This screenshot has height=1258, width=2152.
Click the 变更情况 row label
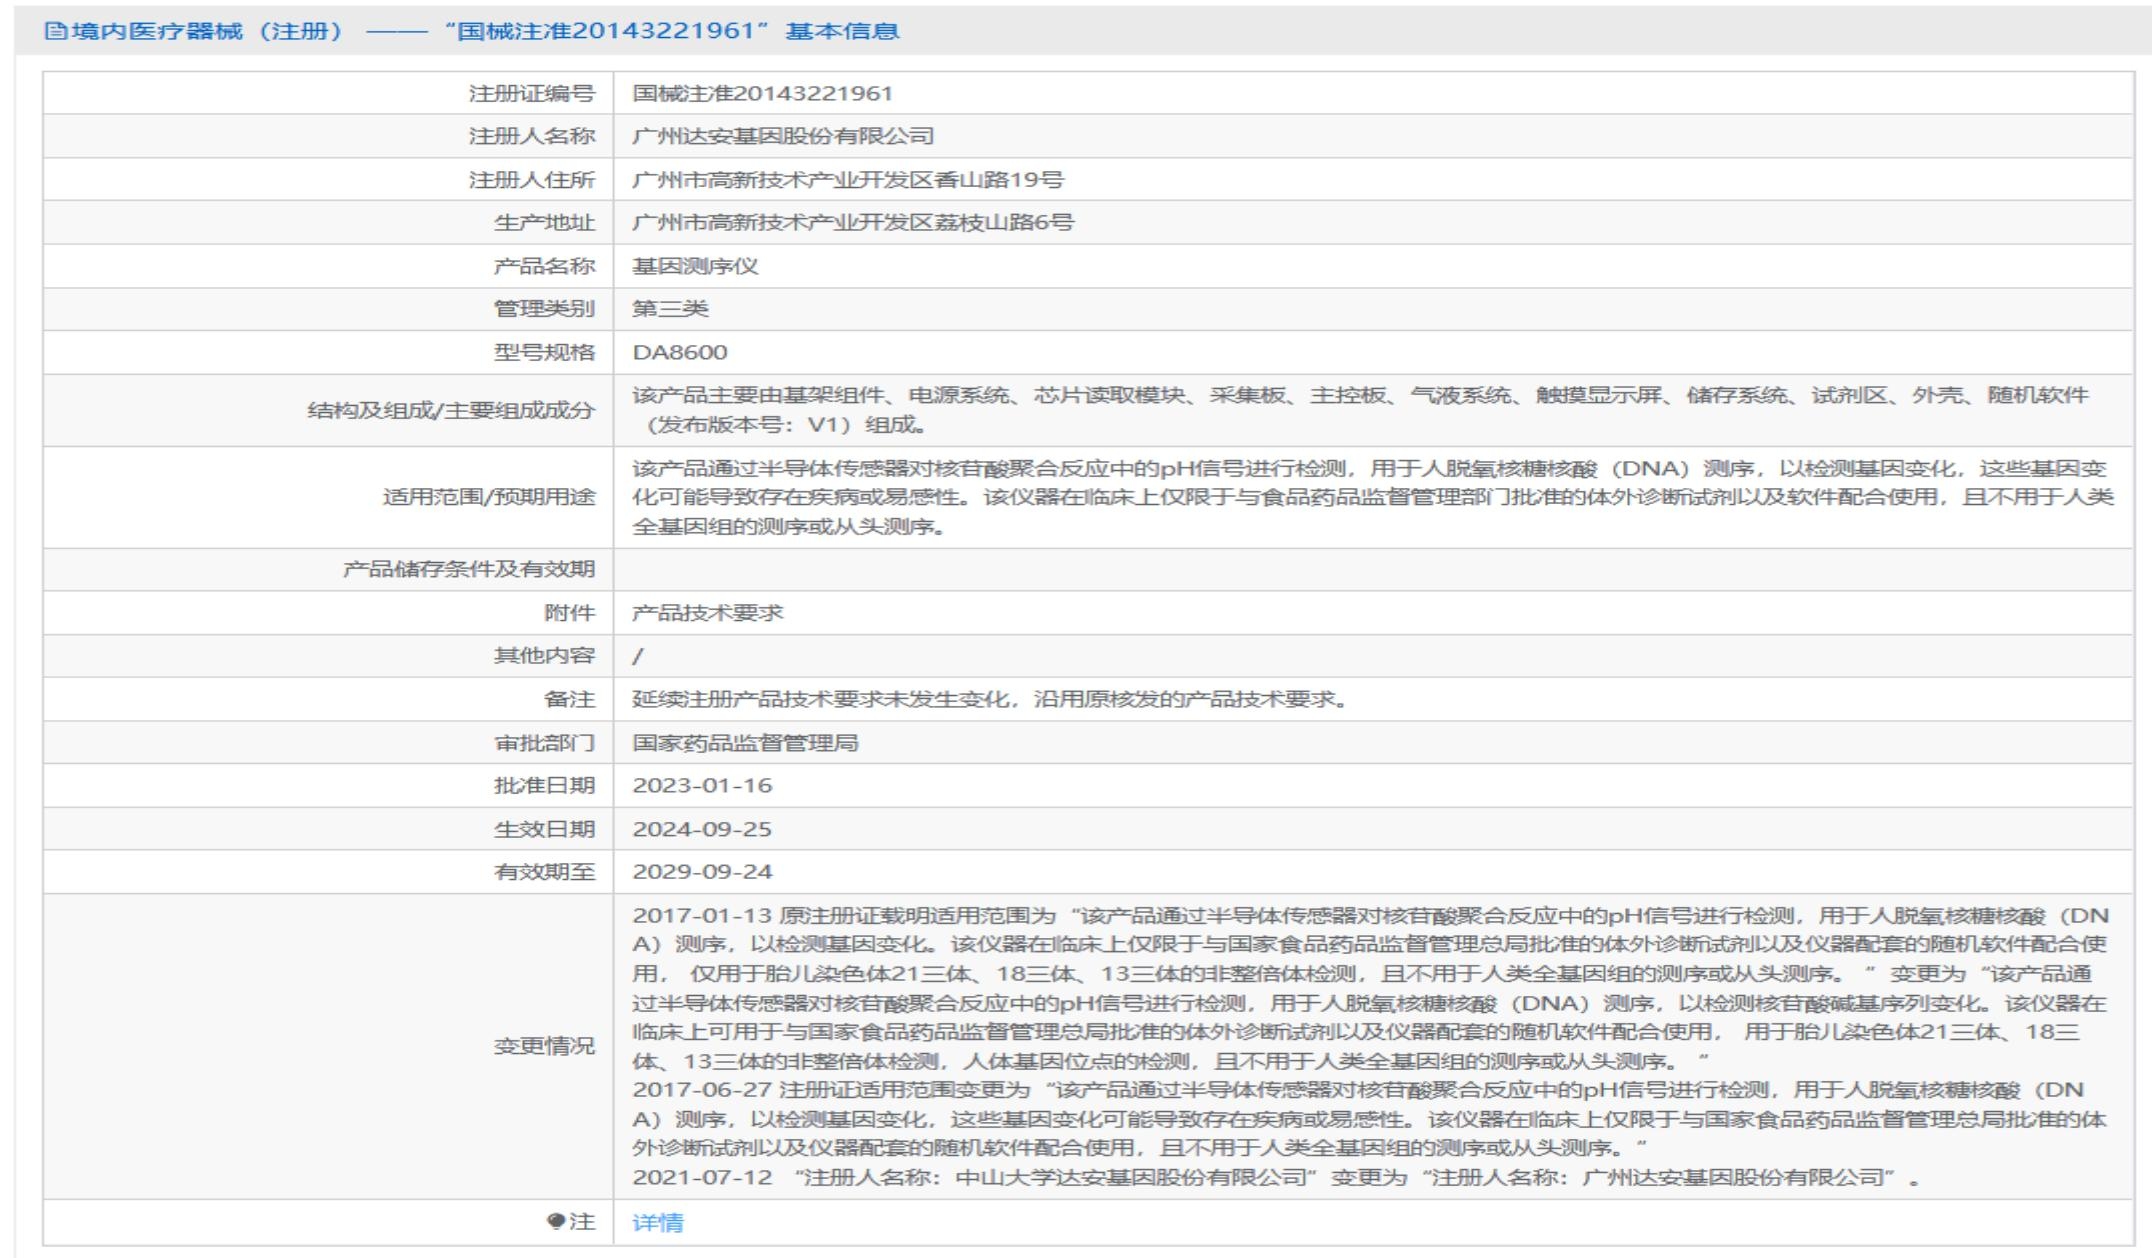[544, 1046]
